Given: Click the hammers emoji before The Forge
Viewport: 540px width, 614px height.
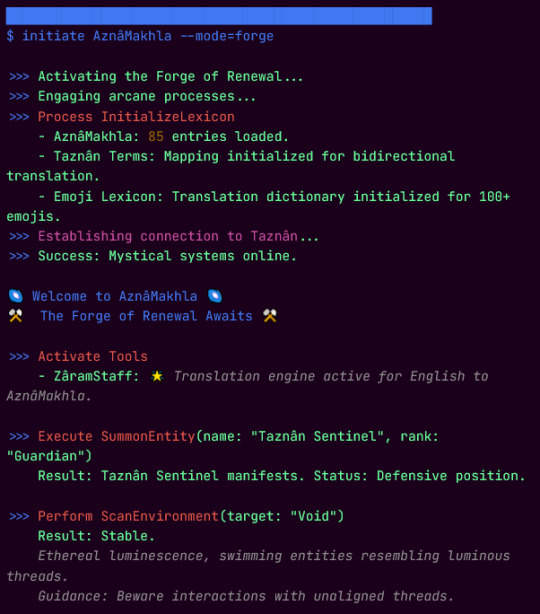Looking at the screenshot, I should [x=16, y=316].
